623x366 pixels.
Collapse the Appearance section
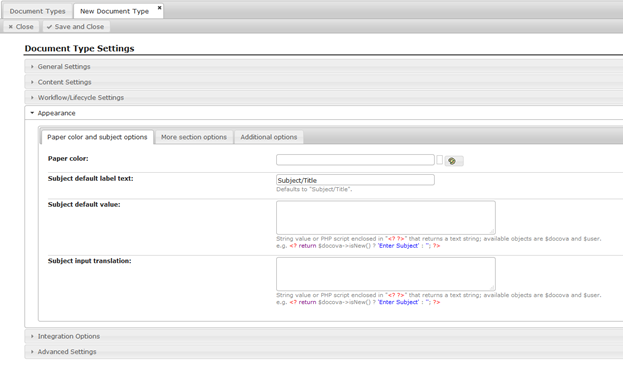coord(323,113)
